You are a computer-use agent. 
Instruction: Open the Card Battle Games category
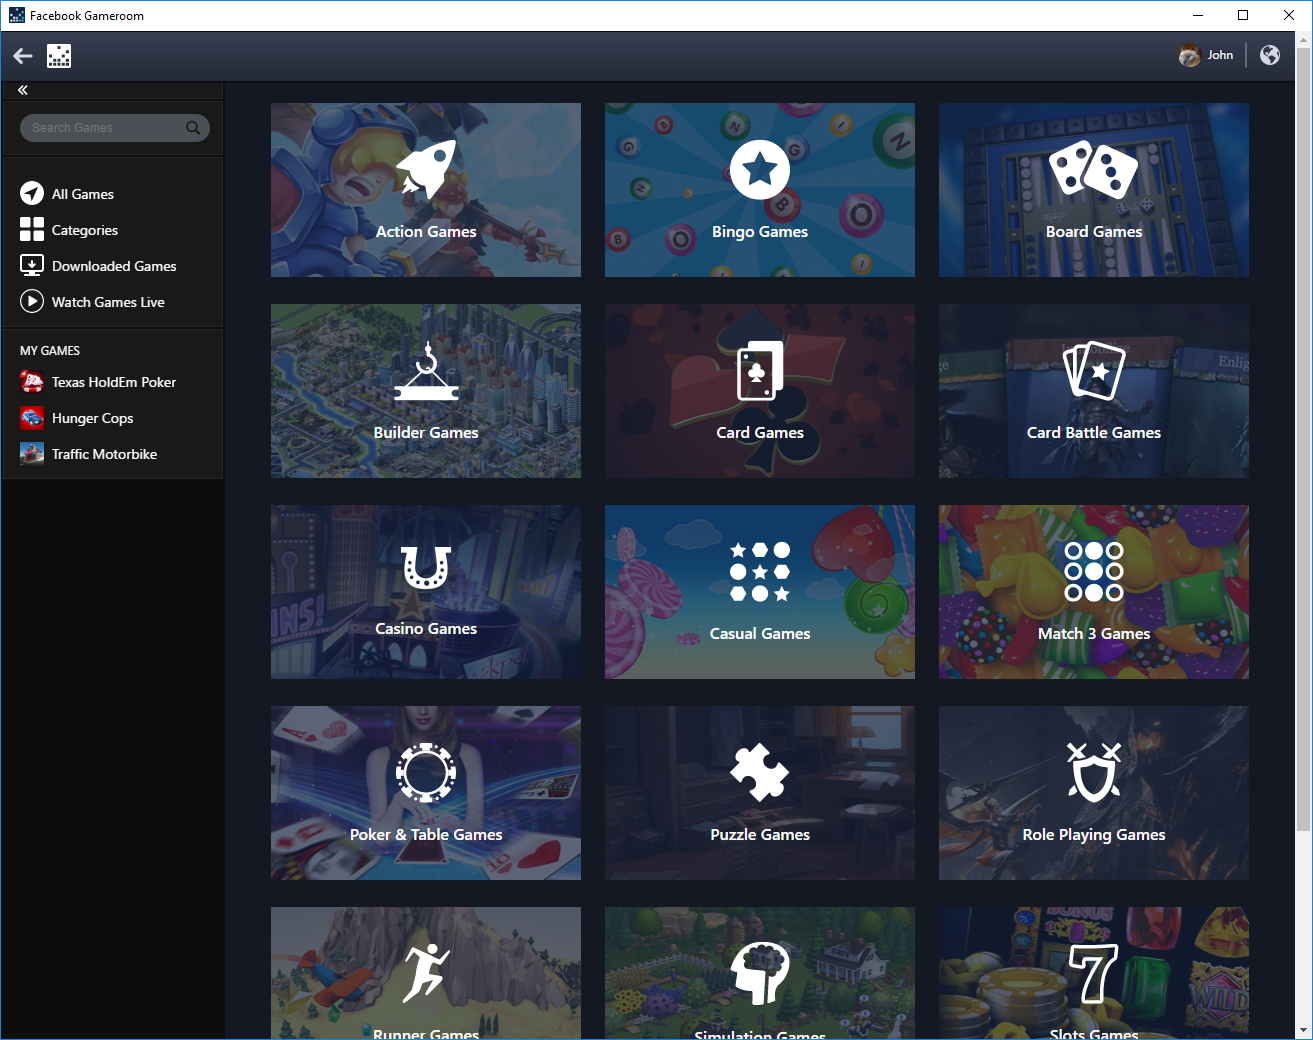pyautogui.click(x=1093, y=390)
